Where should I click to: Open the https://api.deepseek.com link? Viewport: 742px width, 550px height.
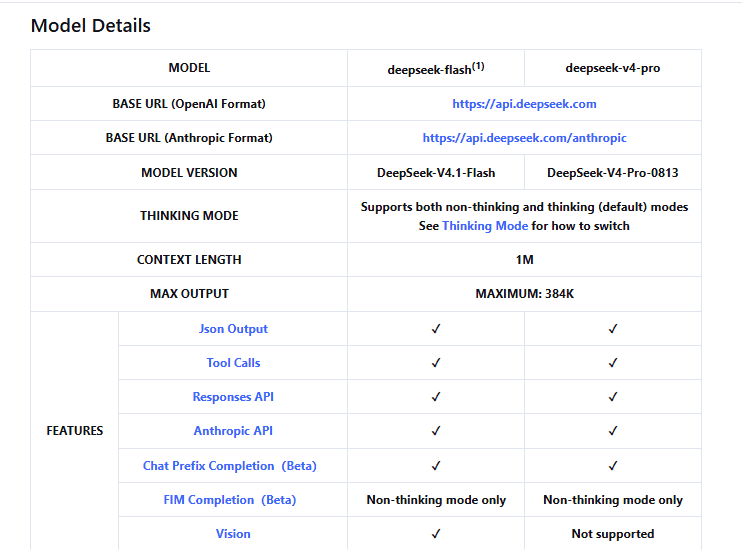[x=524, y=104]
